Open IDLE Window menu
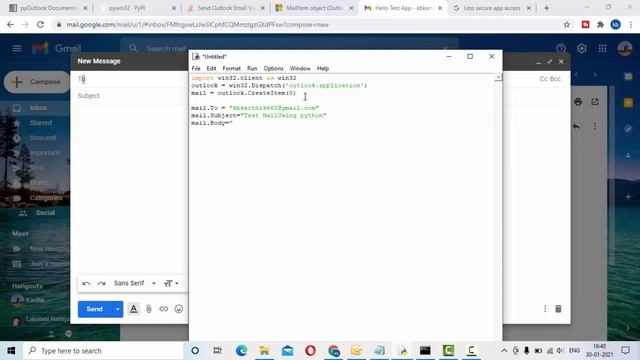 300,68
